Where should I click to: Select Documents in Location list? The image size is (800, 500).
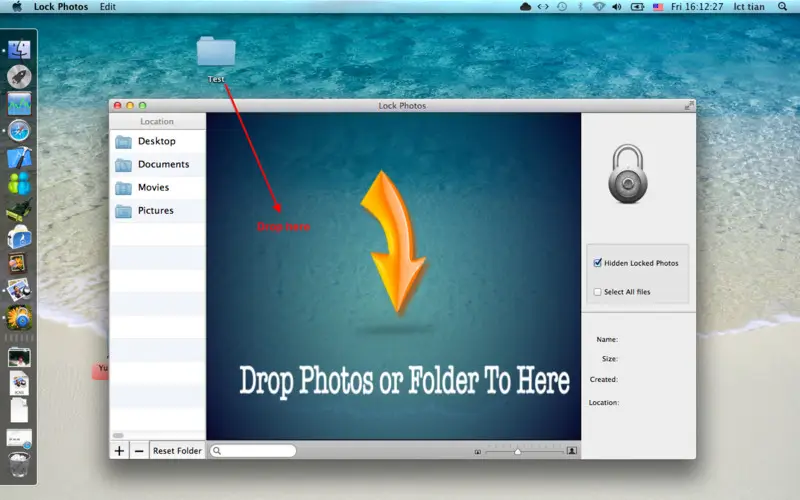coord(158,164)
